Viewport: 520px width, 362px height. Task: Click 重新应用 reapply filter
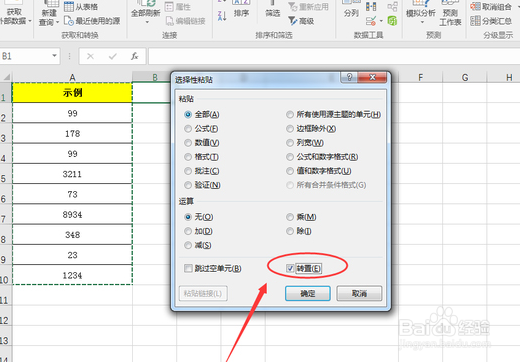309,6
